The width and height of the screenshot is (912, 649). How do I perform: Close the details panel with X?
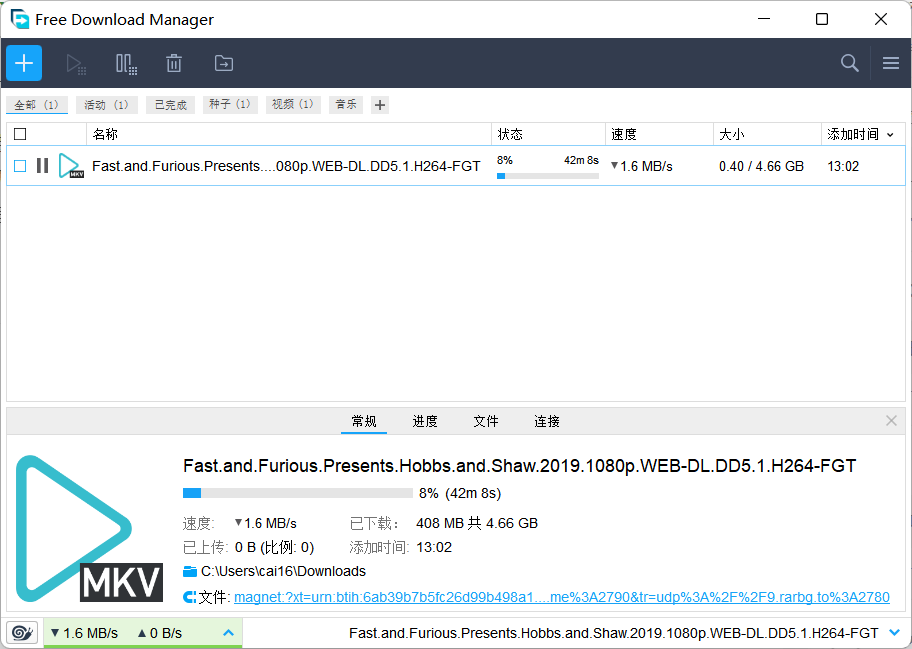(891, 420)
